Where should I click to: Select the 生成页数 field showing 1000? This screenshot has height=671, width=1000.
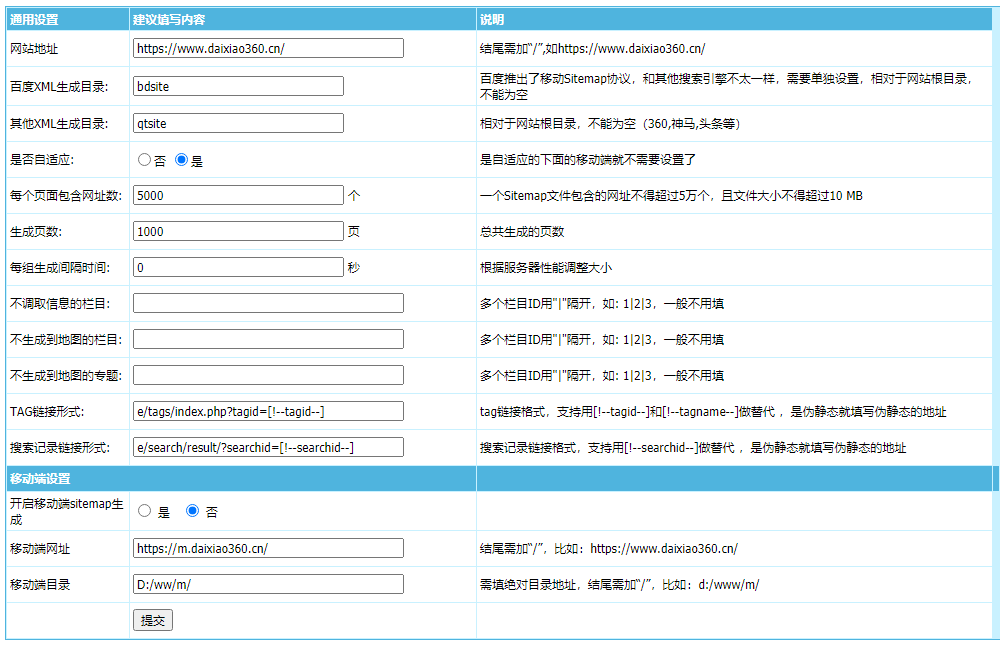pos(238,231)
